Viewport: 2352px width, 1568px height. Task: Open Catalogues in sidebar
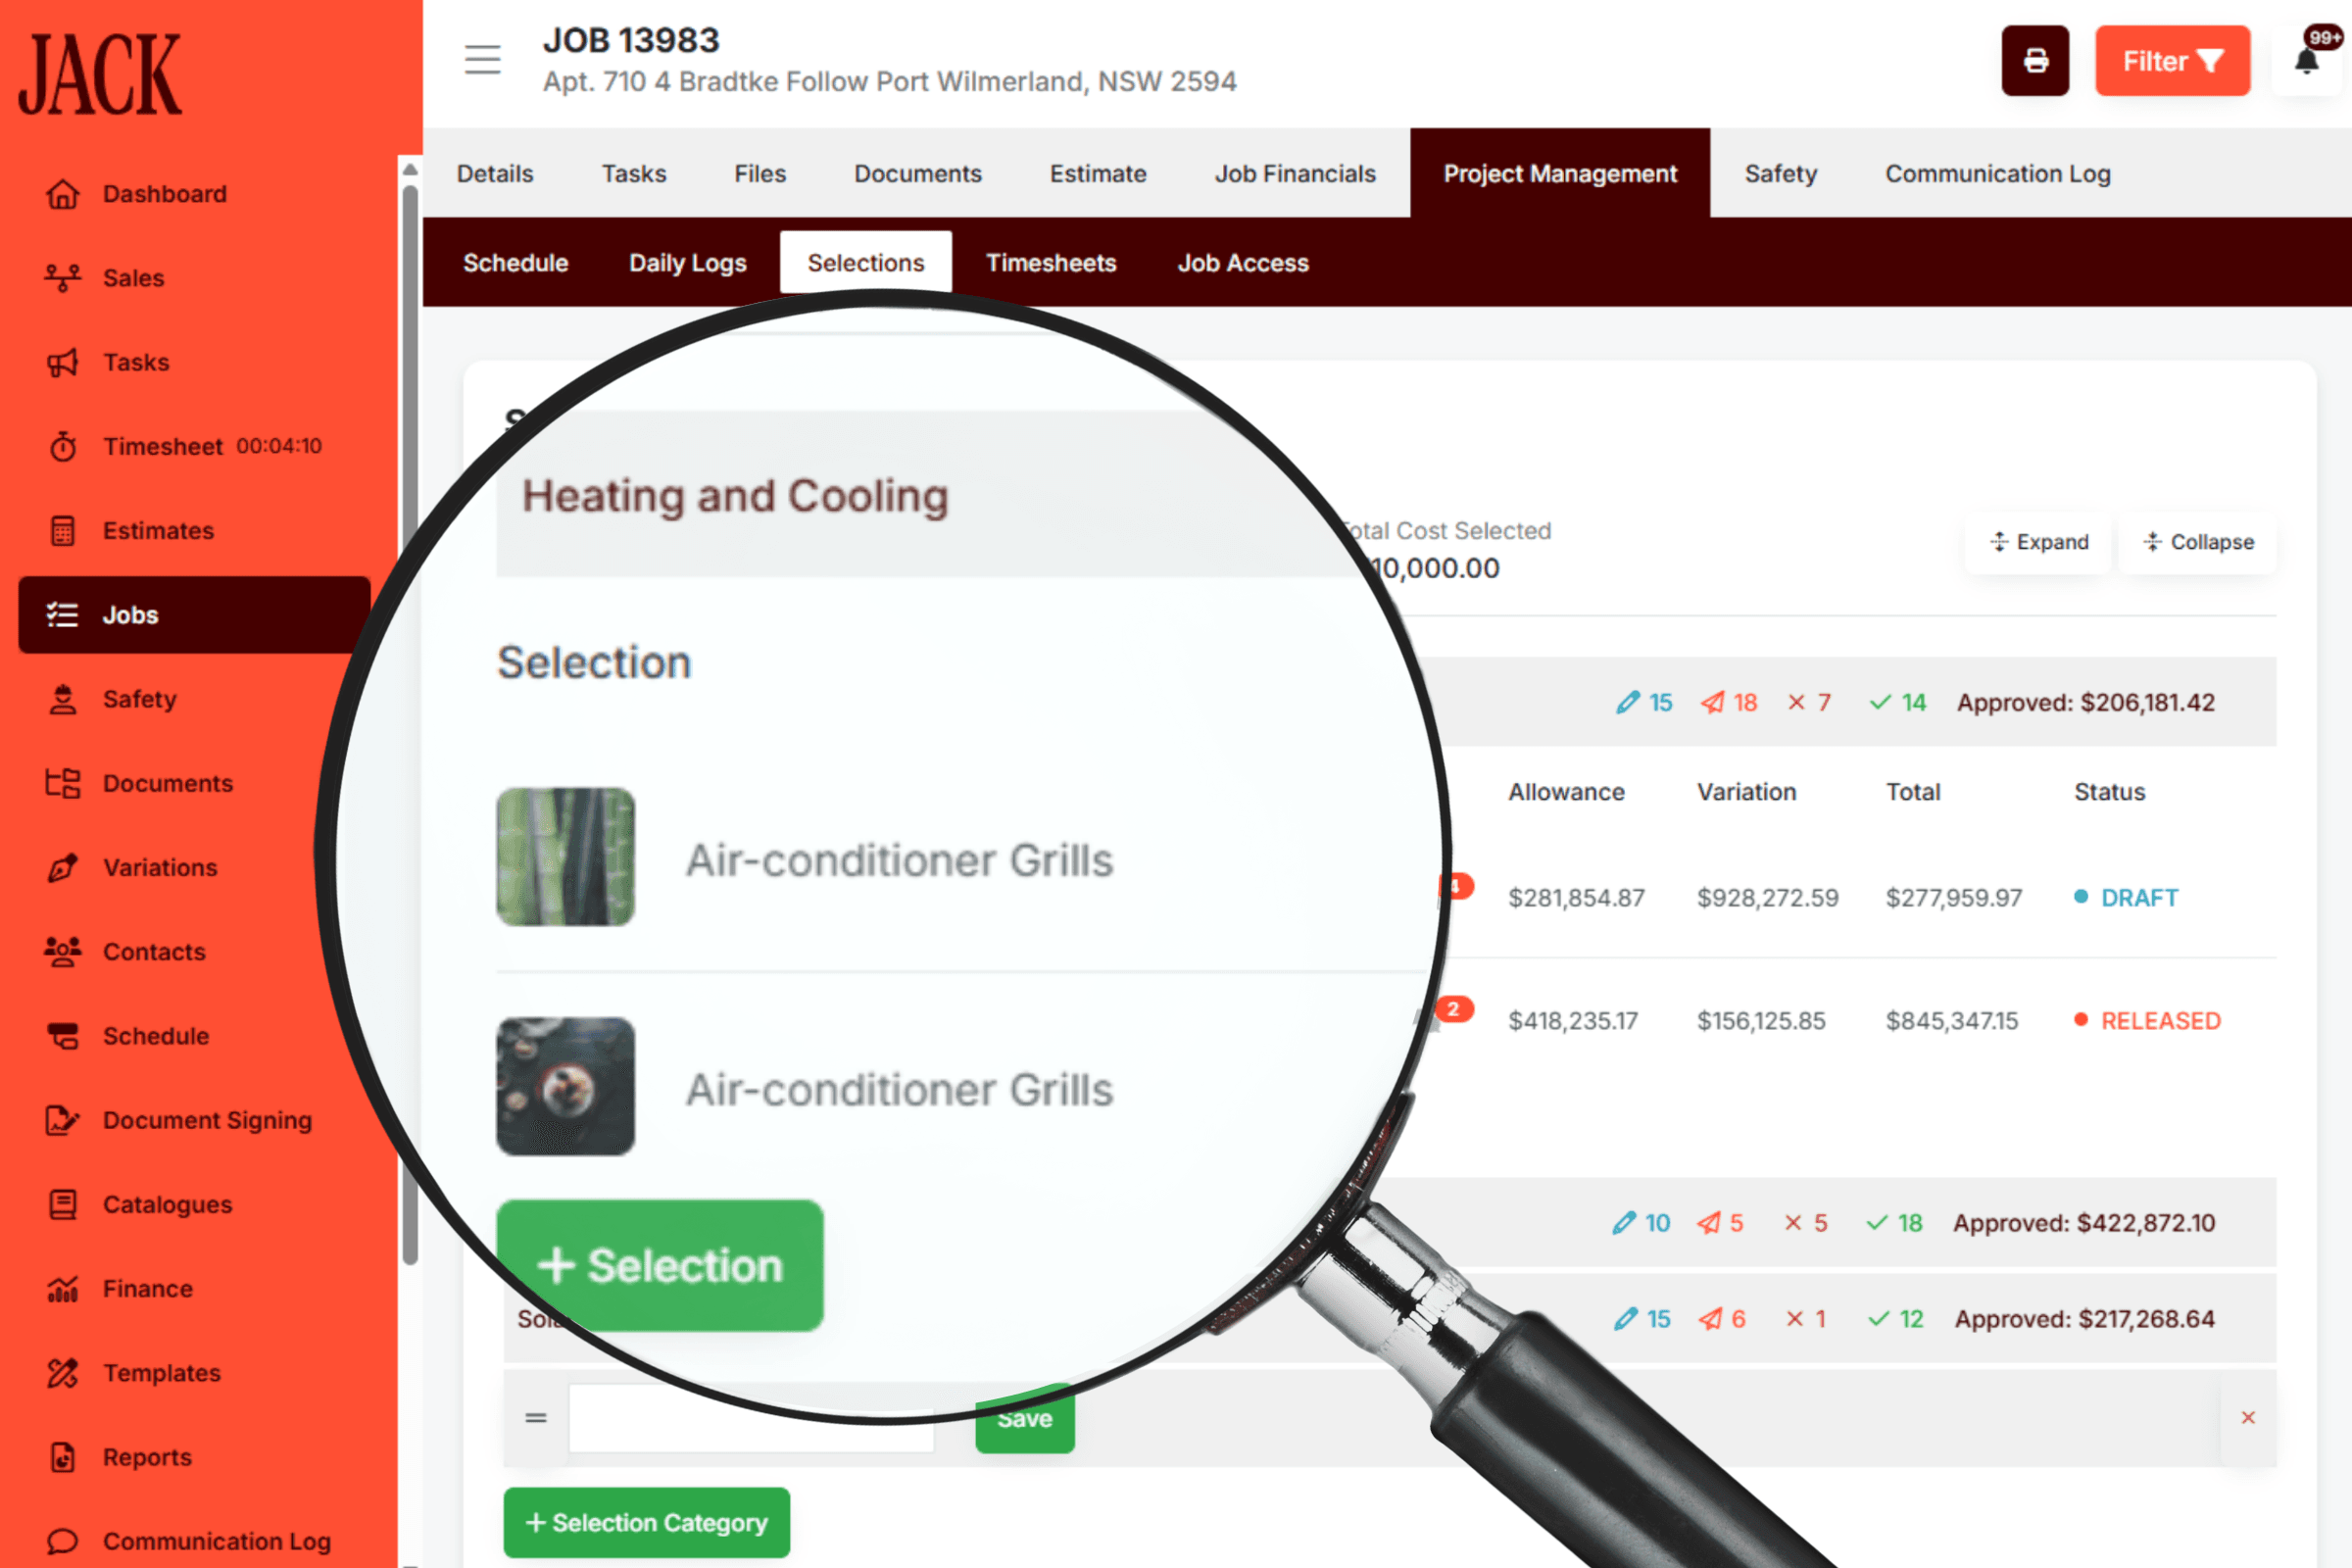point(167,1205)
